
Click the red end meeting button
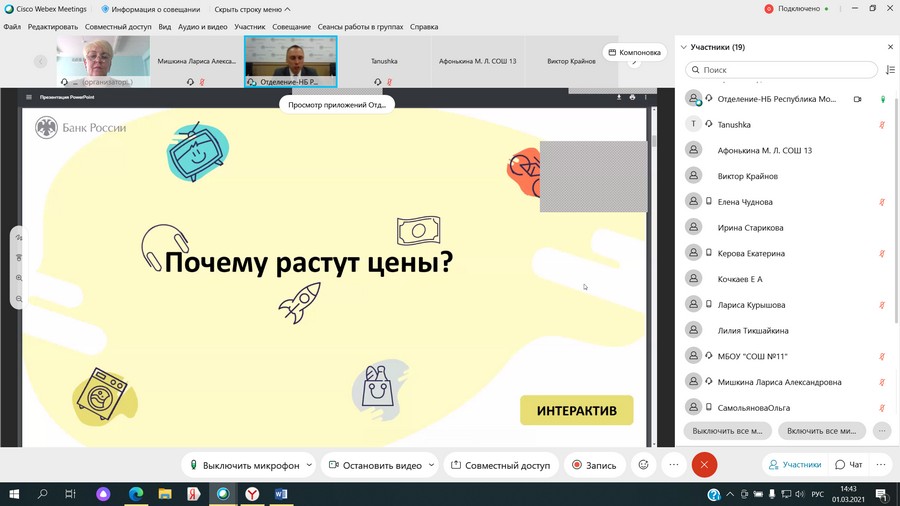pos(704,465)
